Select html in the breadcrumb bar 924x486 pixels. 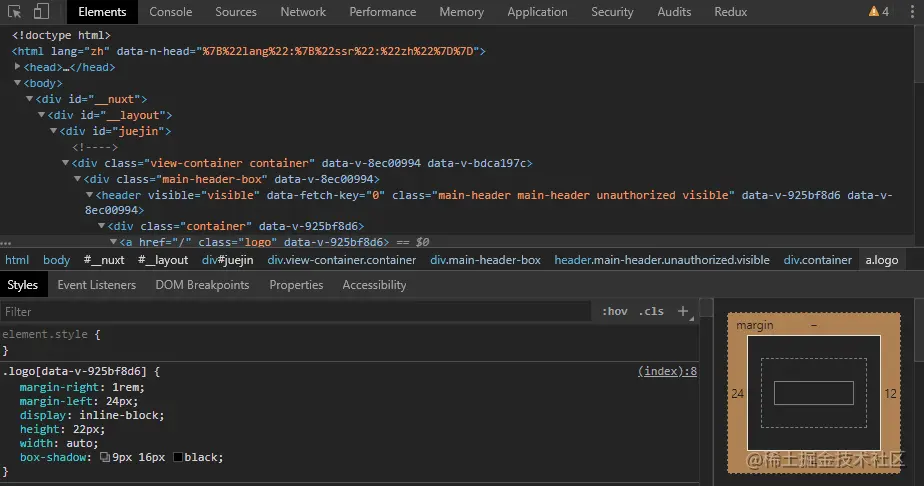point(17,260)
